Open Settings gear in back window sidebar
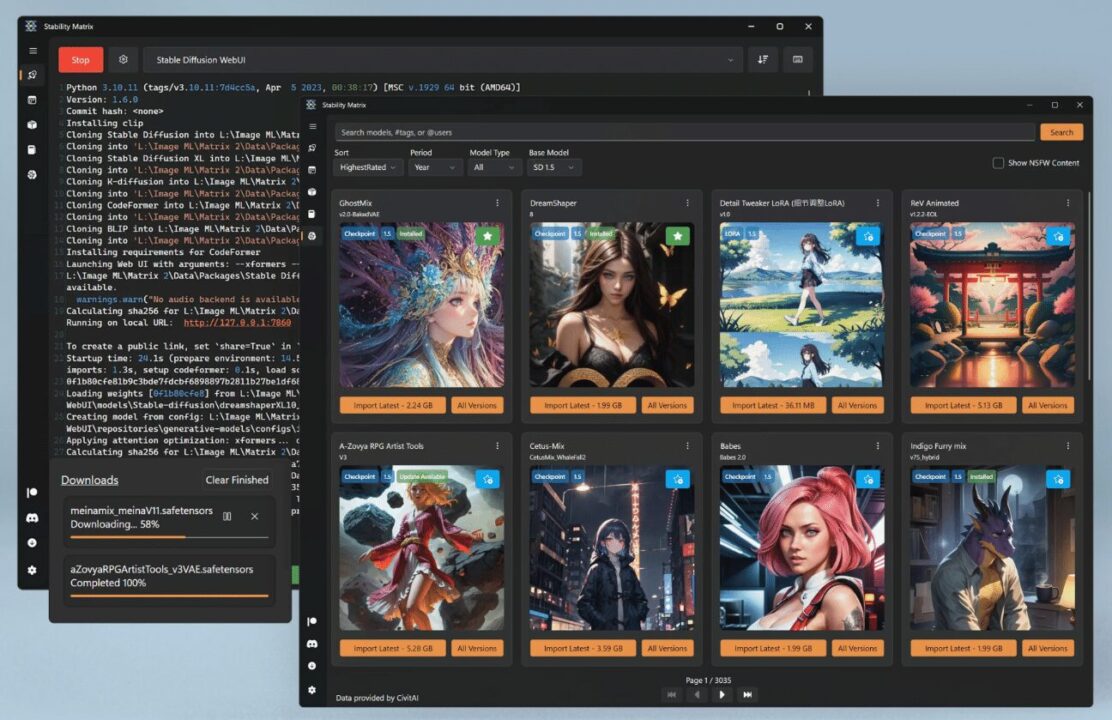Image resolution: width=1112 pixels, height=720 pixels. pos(32,570)
